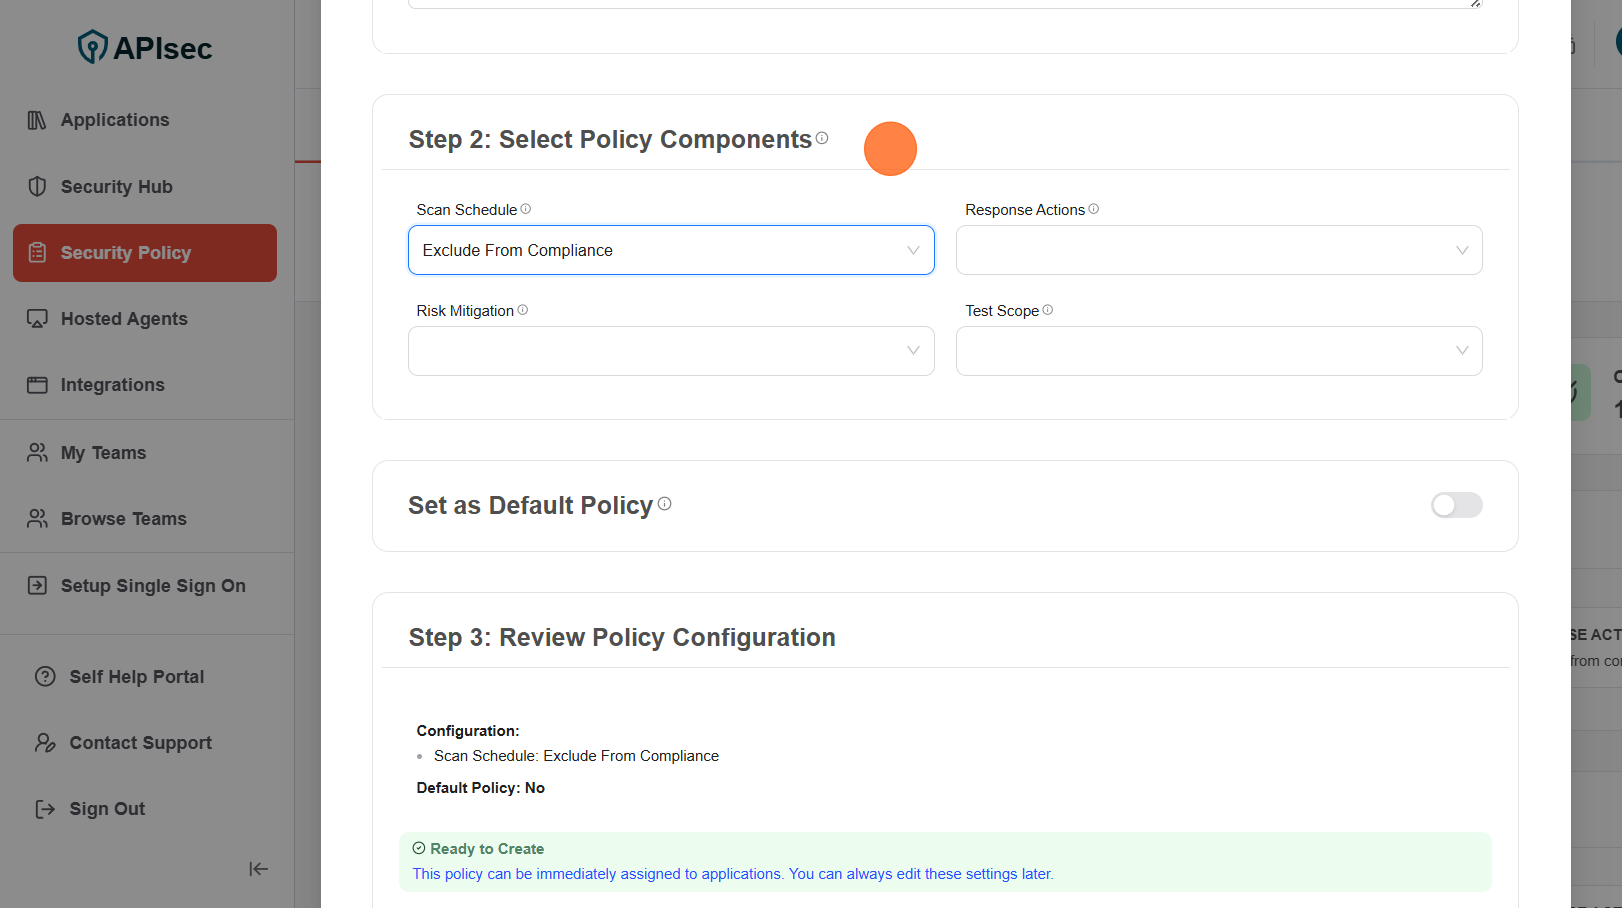1622x908 pixels.
Task: Open My Teams from sidebar
Action: pyautogui.click(x=103, y=453)
